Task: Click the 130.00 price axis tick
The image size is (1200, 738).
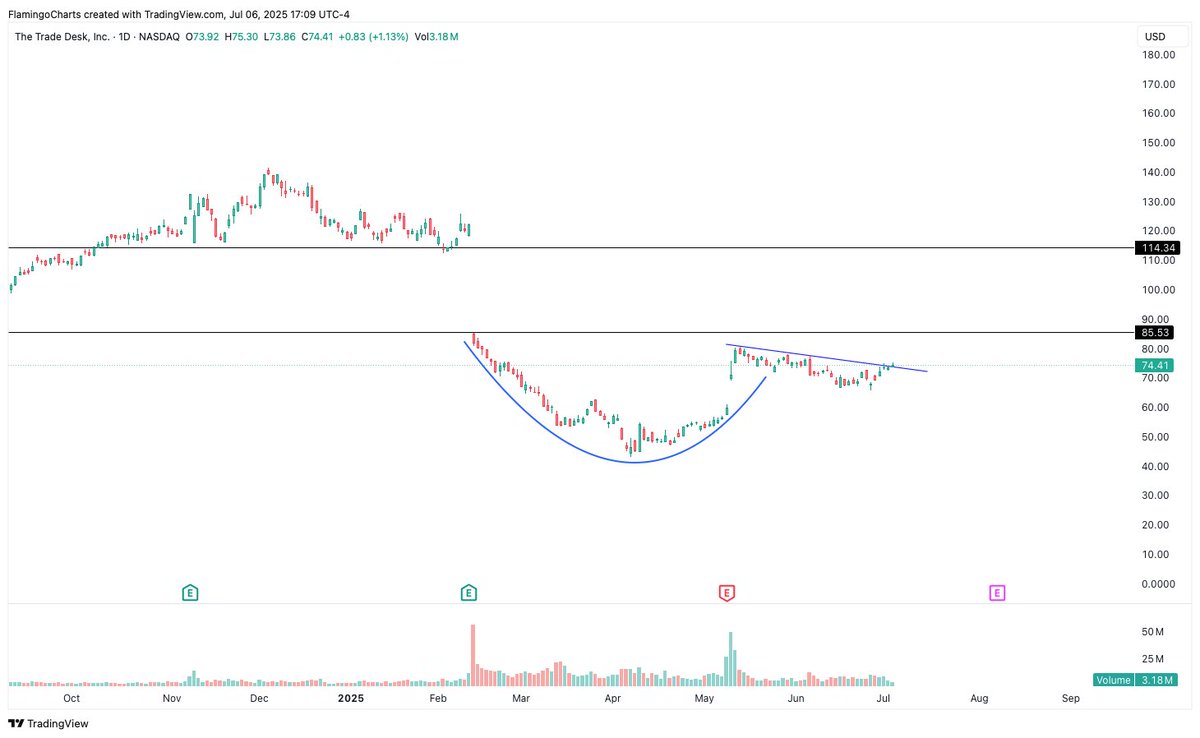Action: coord(1157,202)
